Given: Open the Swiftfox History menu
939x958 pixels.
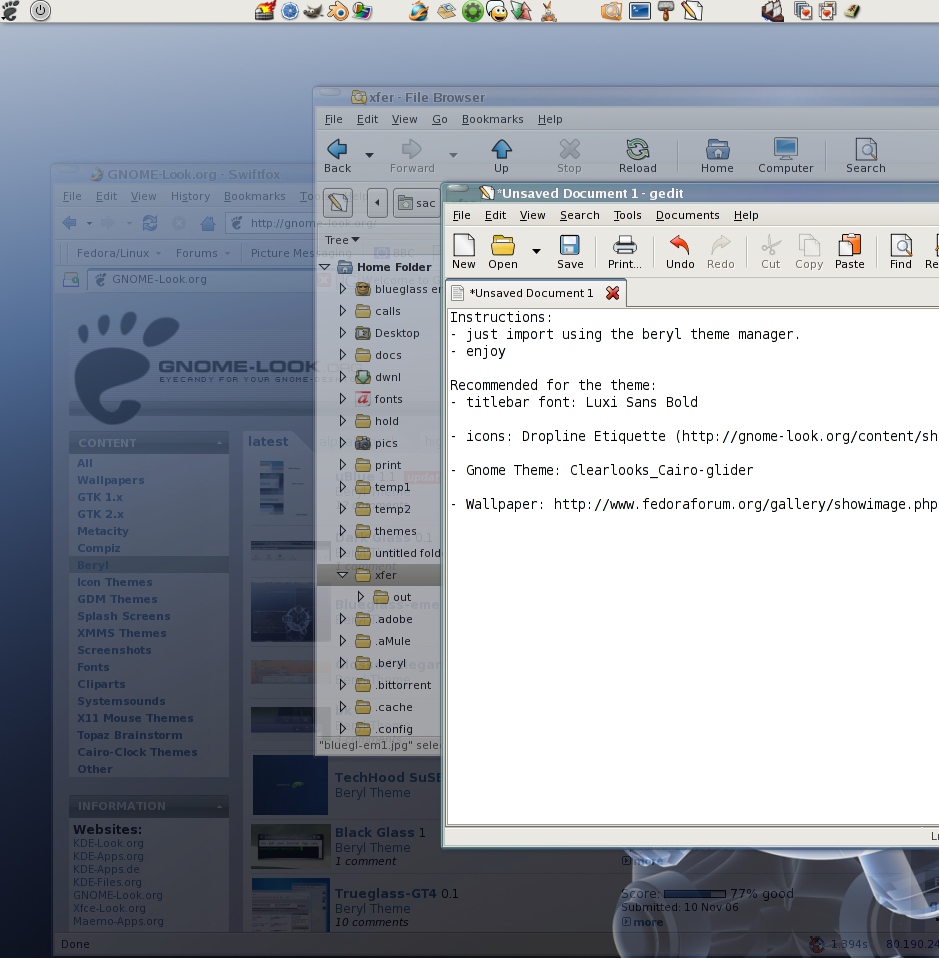Looking at the screenshot, I should click(190, 196).
